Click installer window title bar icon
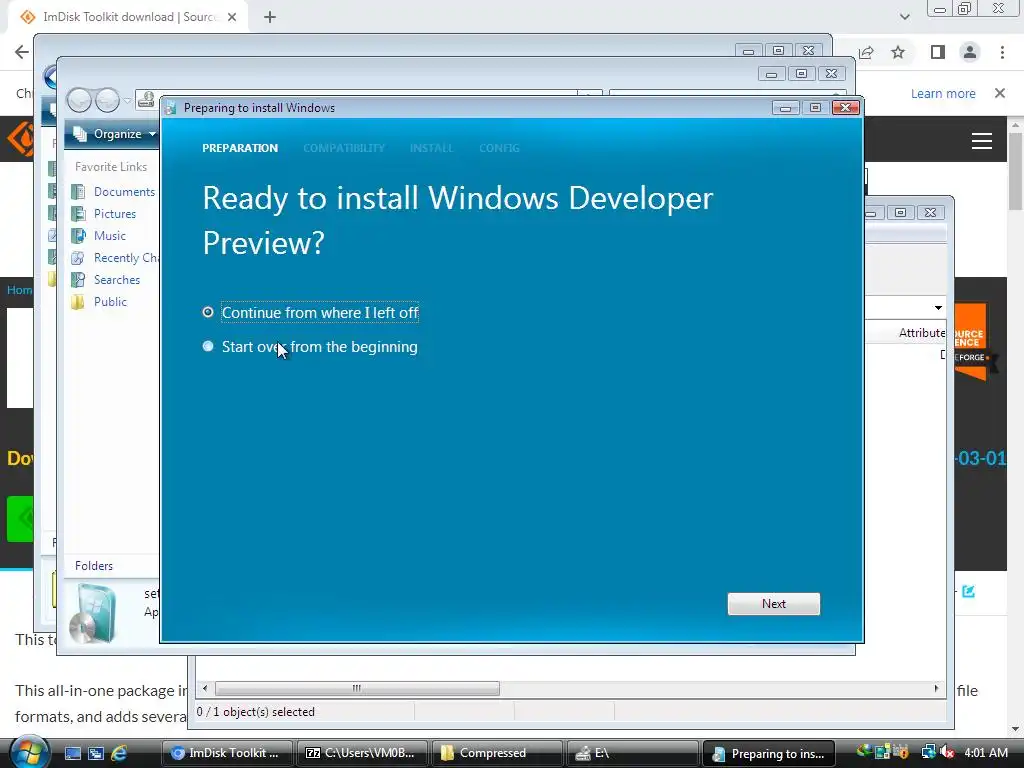1024x768 pixels. [x=170, y=108]
